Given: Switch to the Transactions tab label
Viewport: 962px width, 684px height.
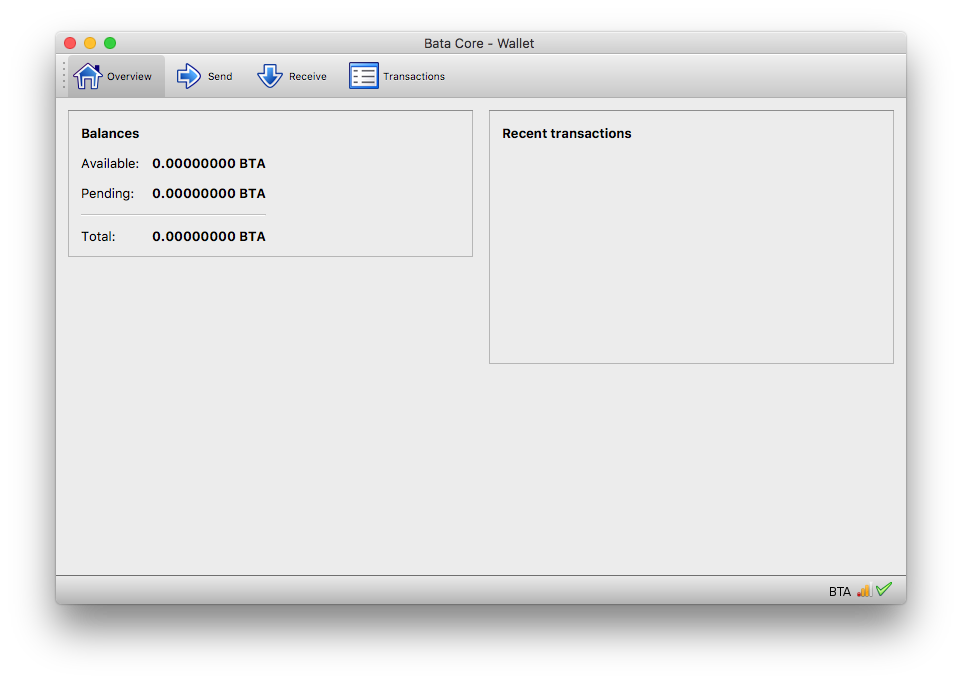Looking at the screenshot, I should 414,77.
